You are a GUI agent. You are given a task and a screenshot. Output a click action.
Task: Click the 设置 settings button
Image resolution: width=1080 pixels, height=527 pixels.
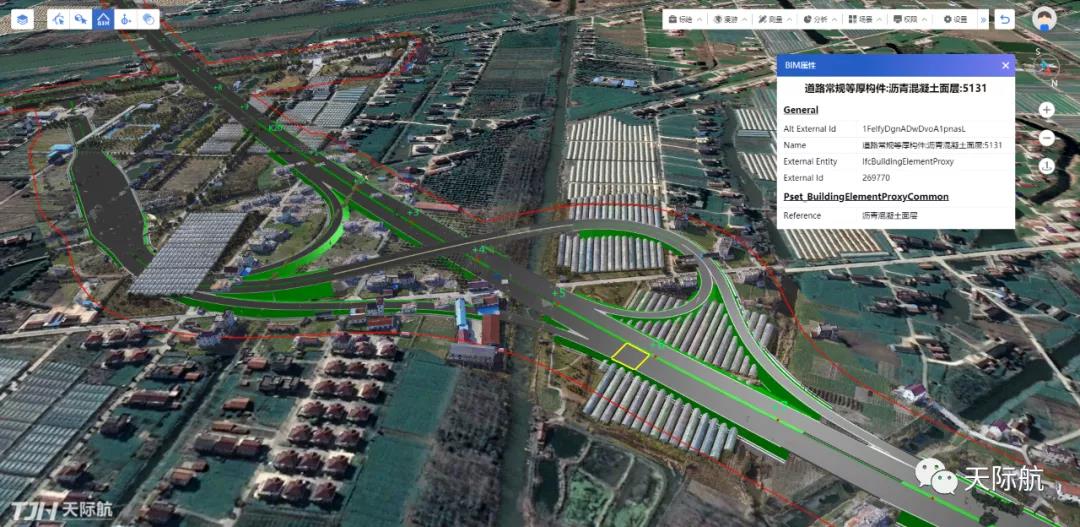[x=955, y=19]
